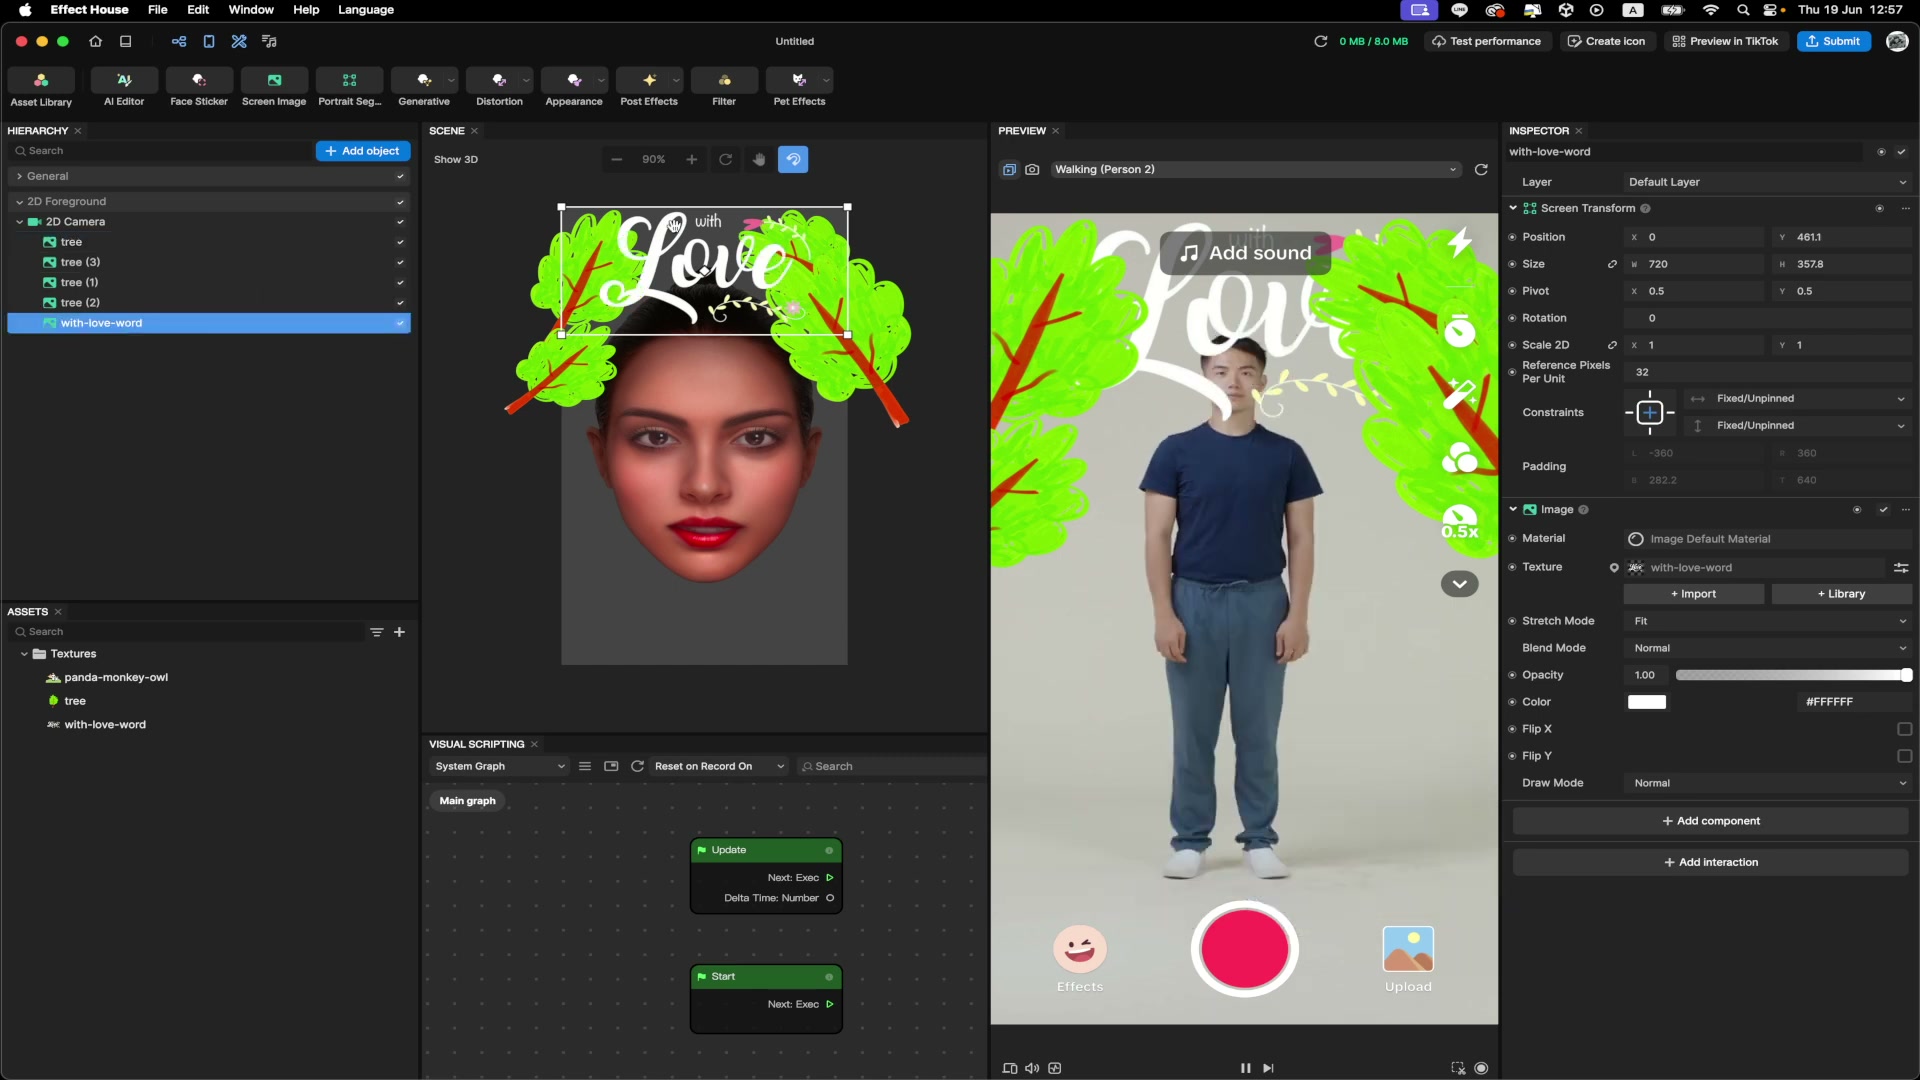The width and height of the screenshot is (1920, 1080).
Task: Select the hand pan tool in Scene
Action: [759, 160]
